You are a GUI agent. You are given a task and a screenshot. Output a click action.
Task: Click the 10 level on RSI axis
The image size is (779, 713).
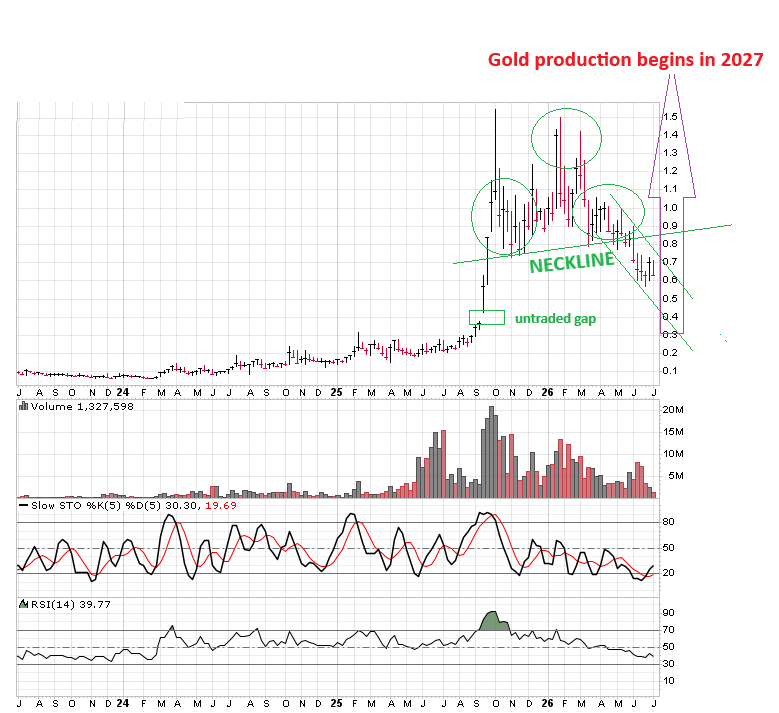(669, 681)
